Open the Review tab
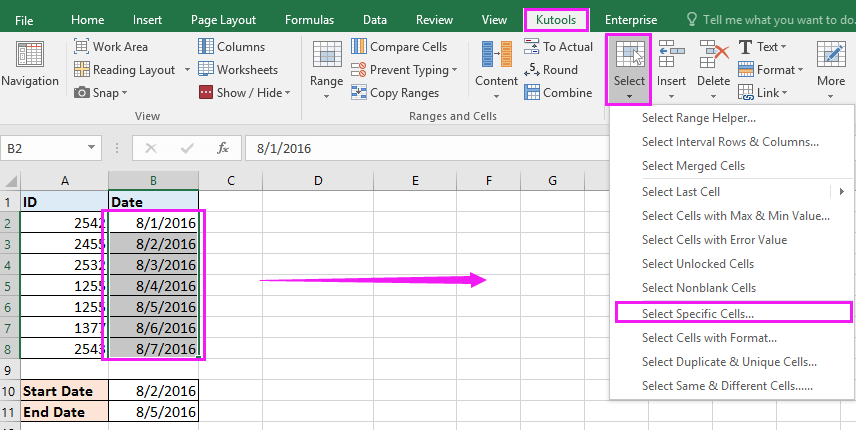This screenshot has width=856, height=430. point(435,20)
